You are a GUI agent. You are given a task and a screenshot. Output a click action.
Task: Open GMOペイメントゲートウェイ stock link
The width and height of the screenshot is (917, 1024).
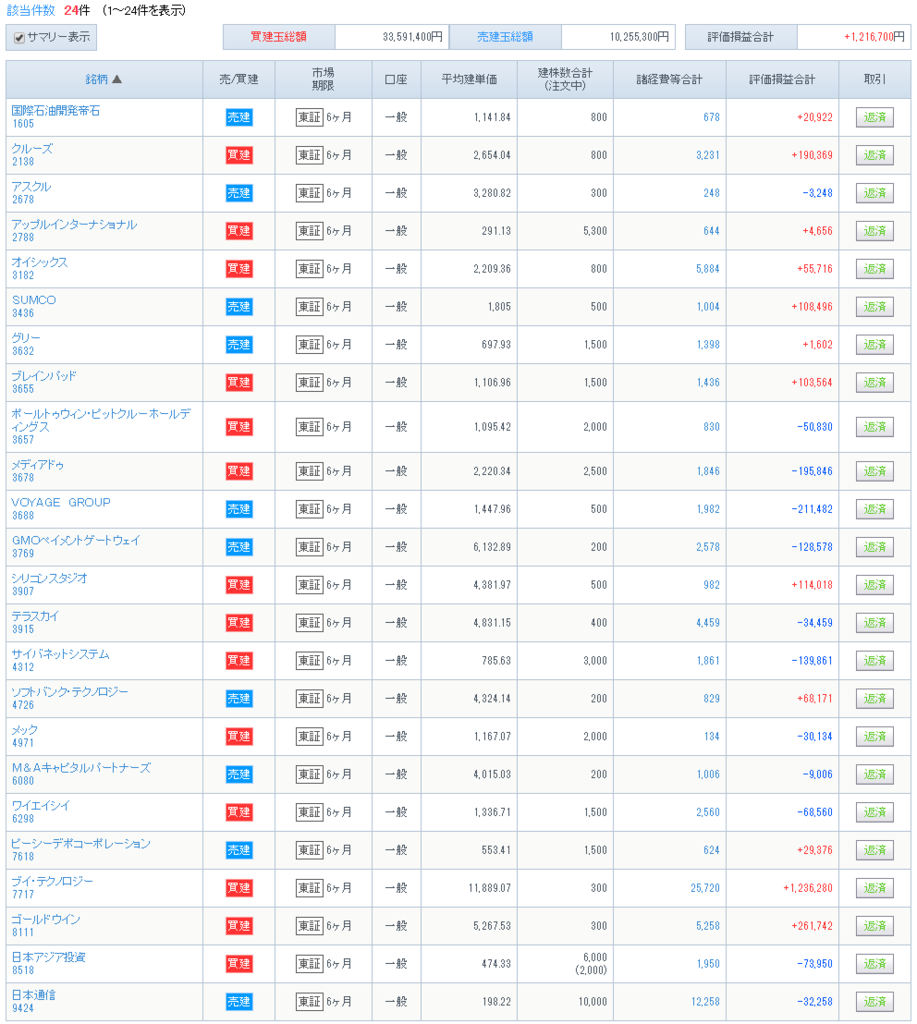point(76,540)
